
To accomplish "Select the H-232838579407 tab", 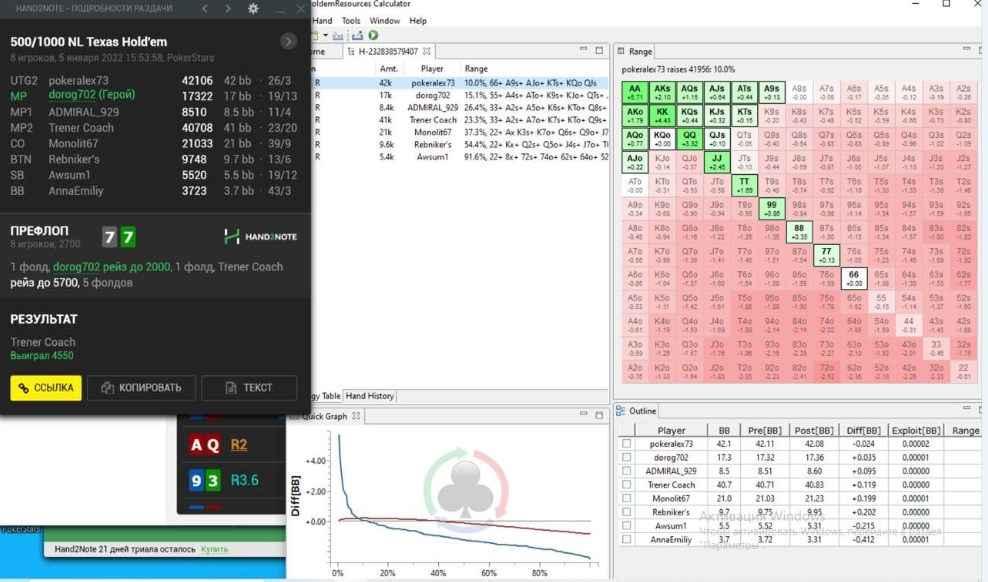I will click(x=388, y=51).
